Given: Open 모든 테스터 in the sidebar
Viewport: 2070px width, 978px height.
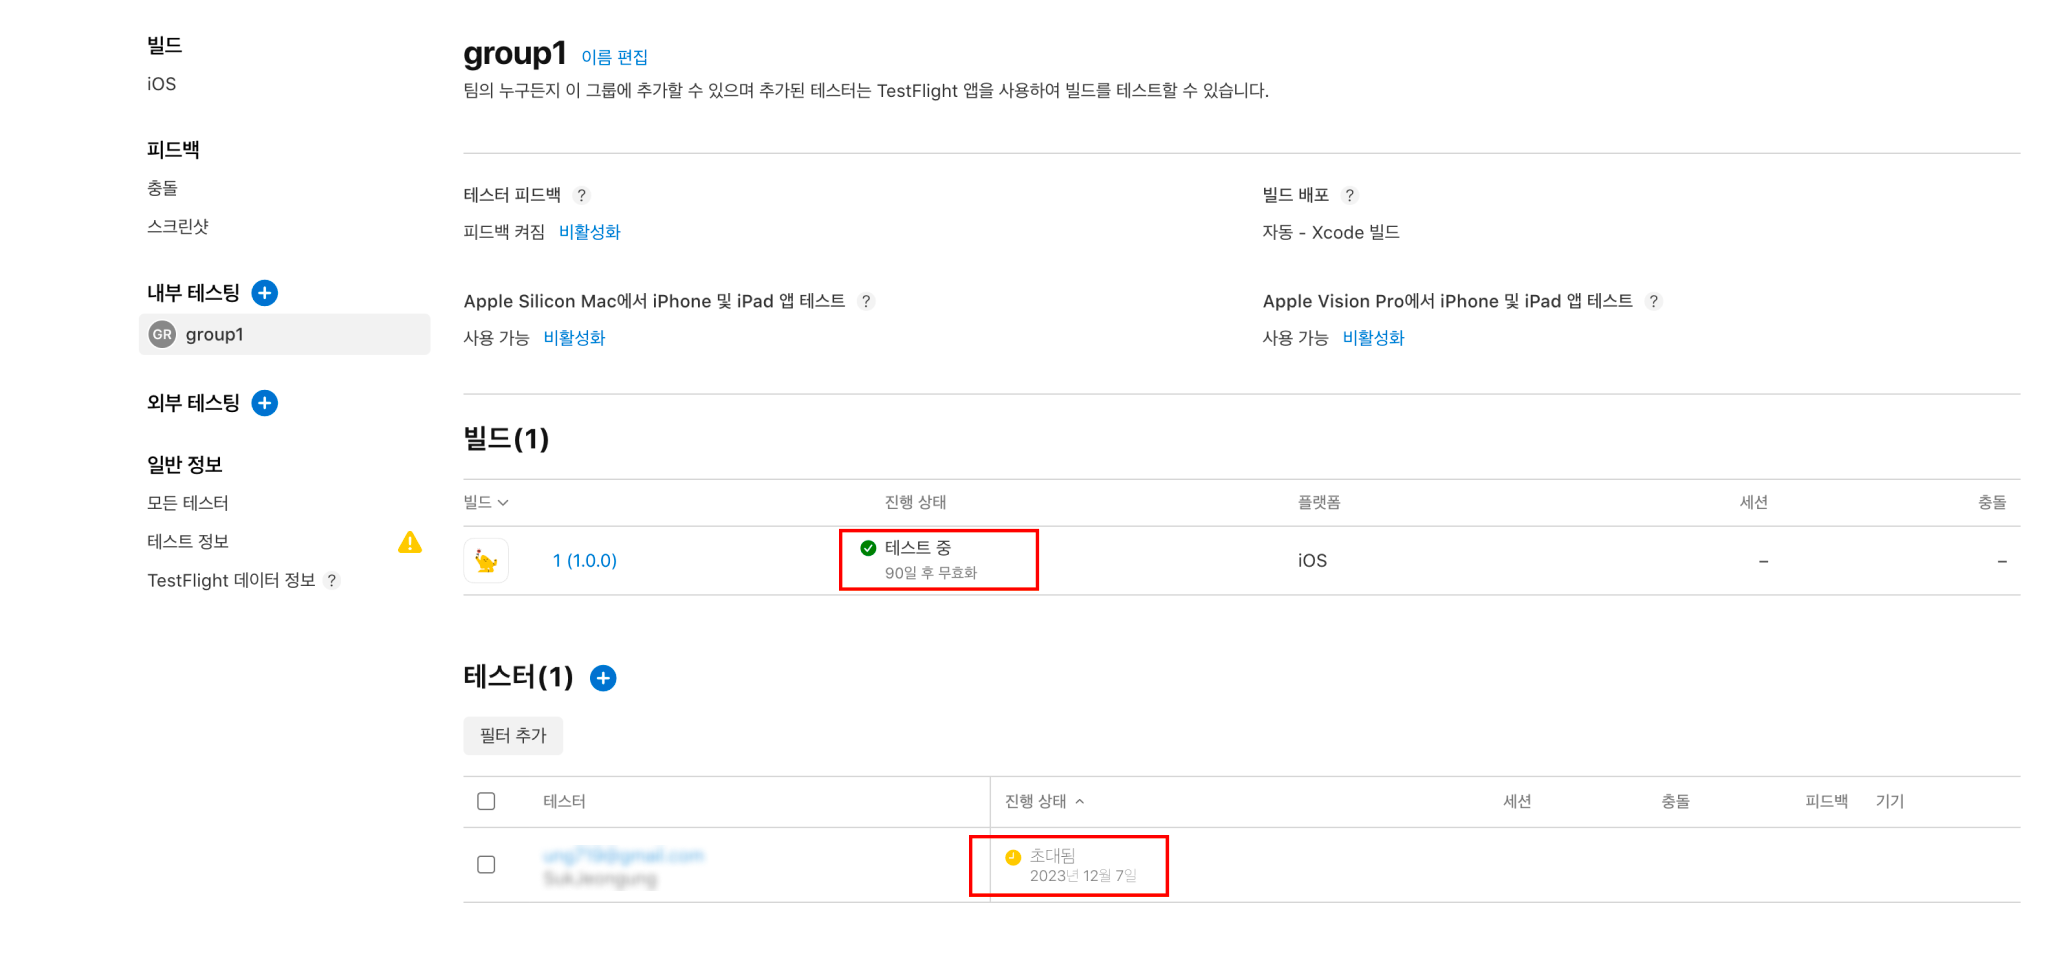Looking at the screenshot, I should point(188,503).
